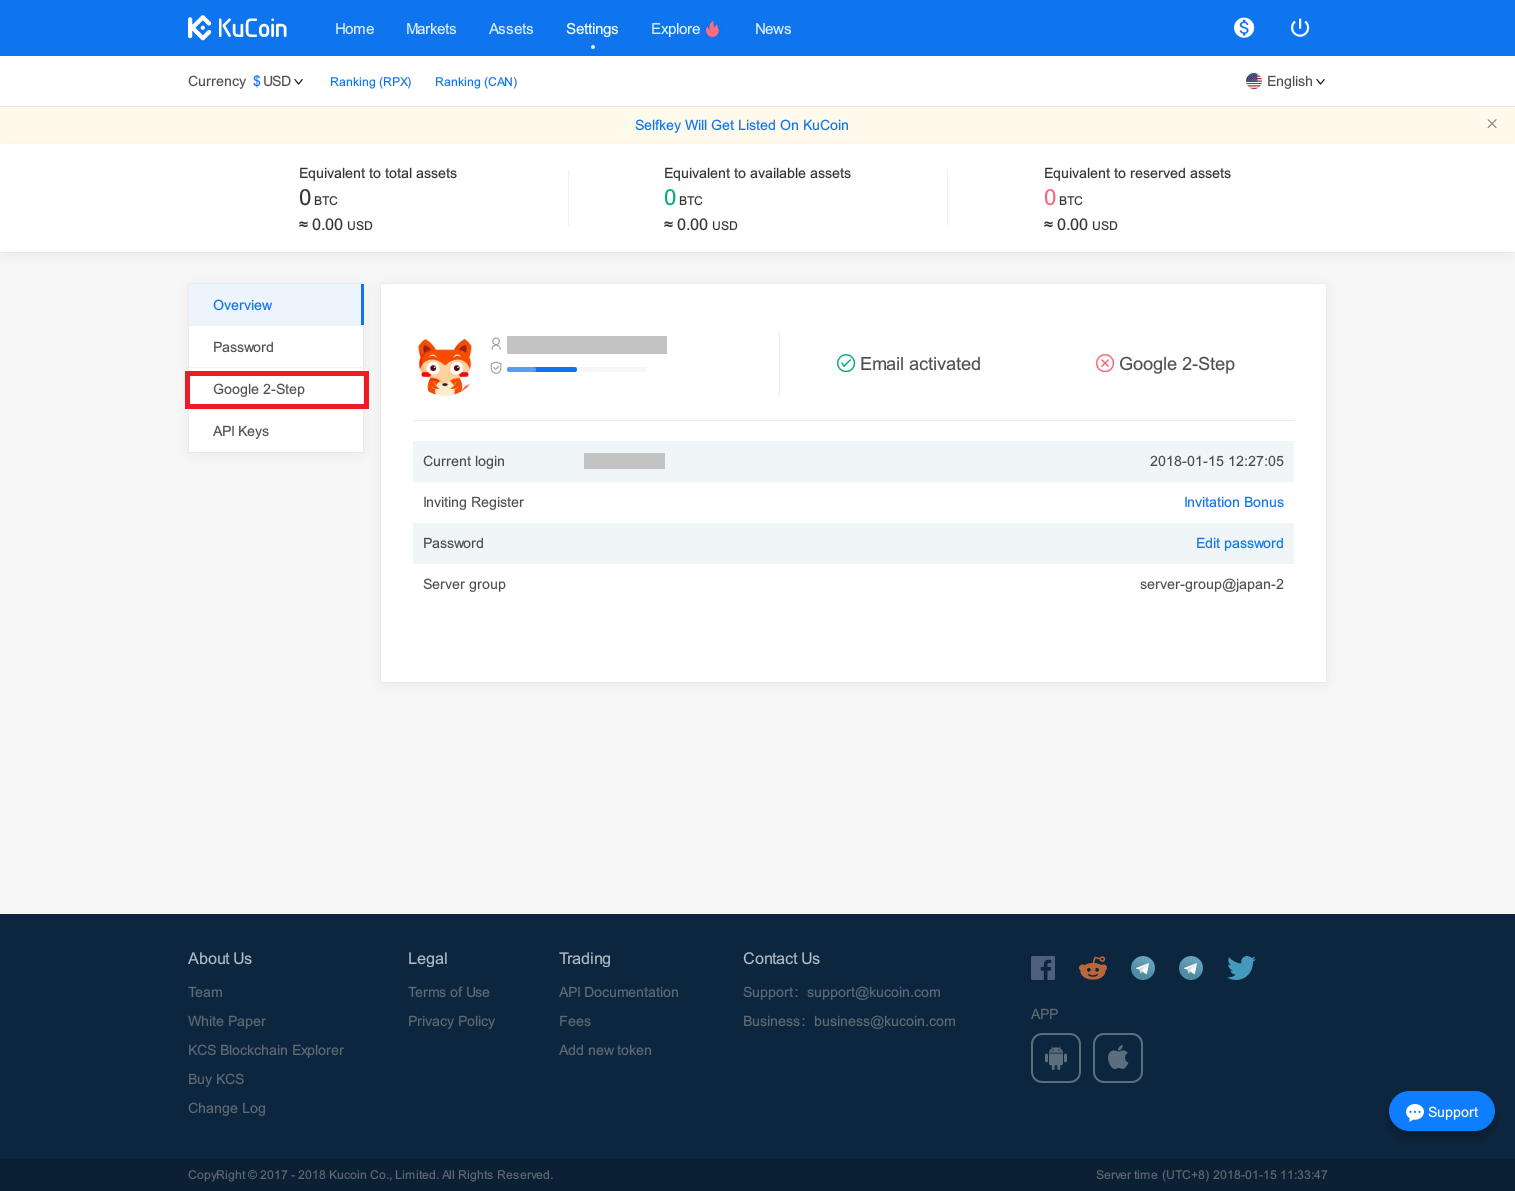Select API Keys in the sidebar

(276, 431)
